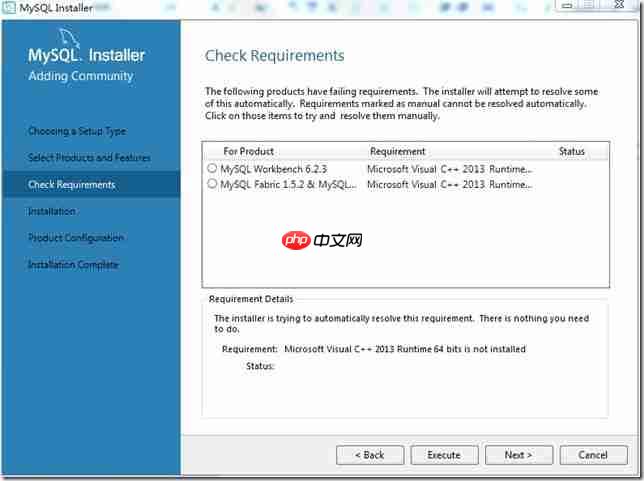Click the Requirement column header

click(x=398, y=152)
